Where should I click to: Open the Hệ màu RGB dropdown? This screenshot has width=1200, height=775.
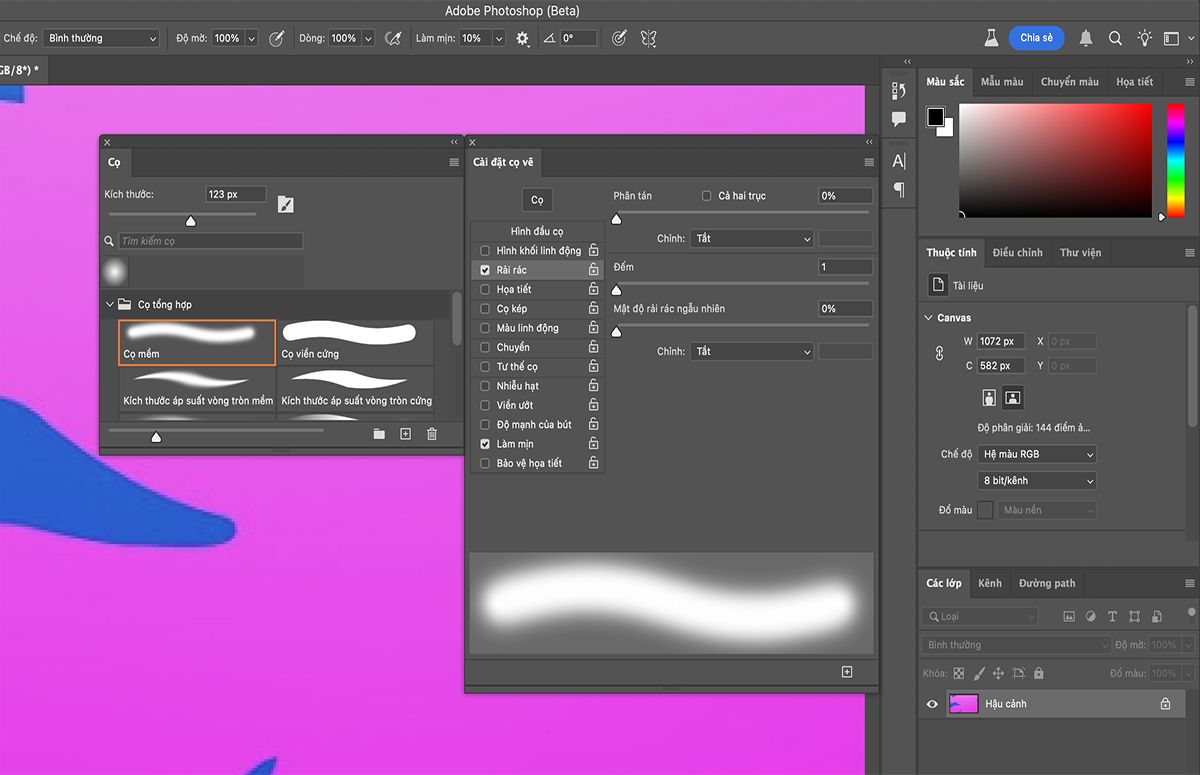(x=1037, y=454)
